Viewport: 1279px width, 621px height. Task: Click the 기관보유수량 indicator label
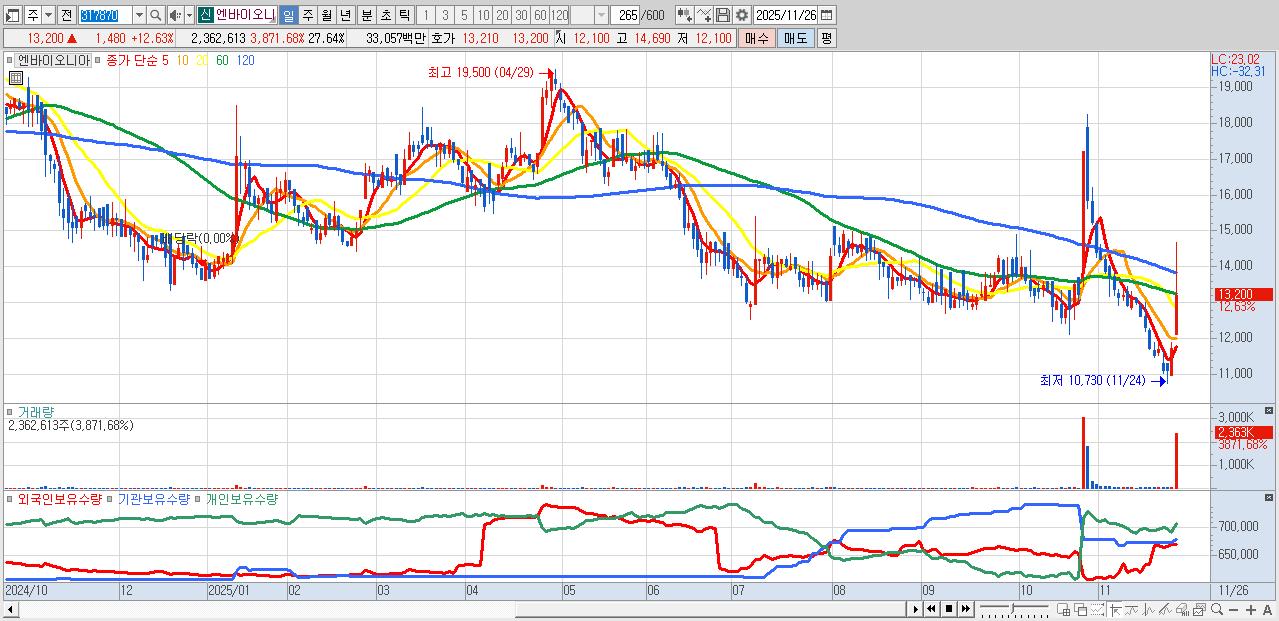point(154,498)
